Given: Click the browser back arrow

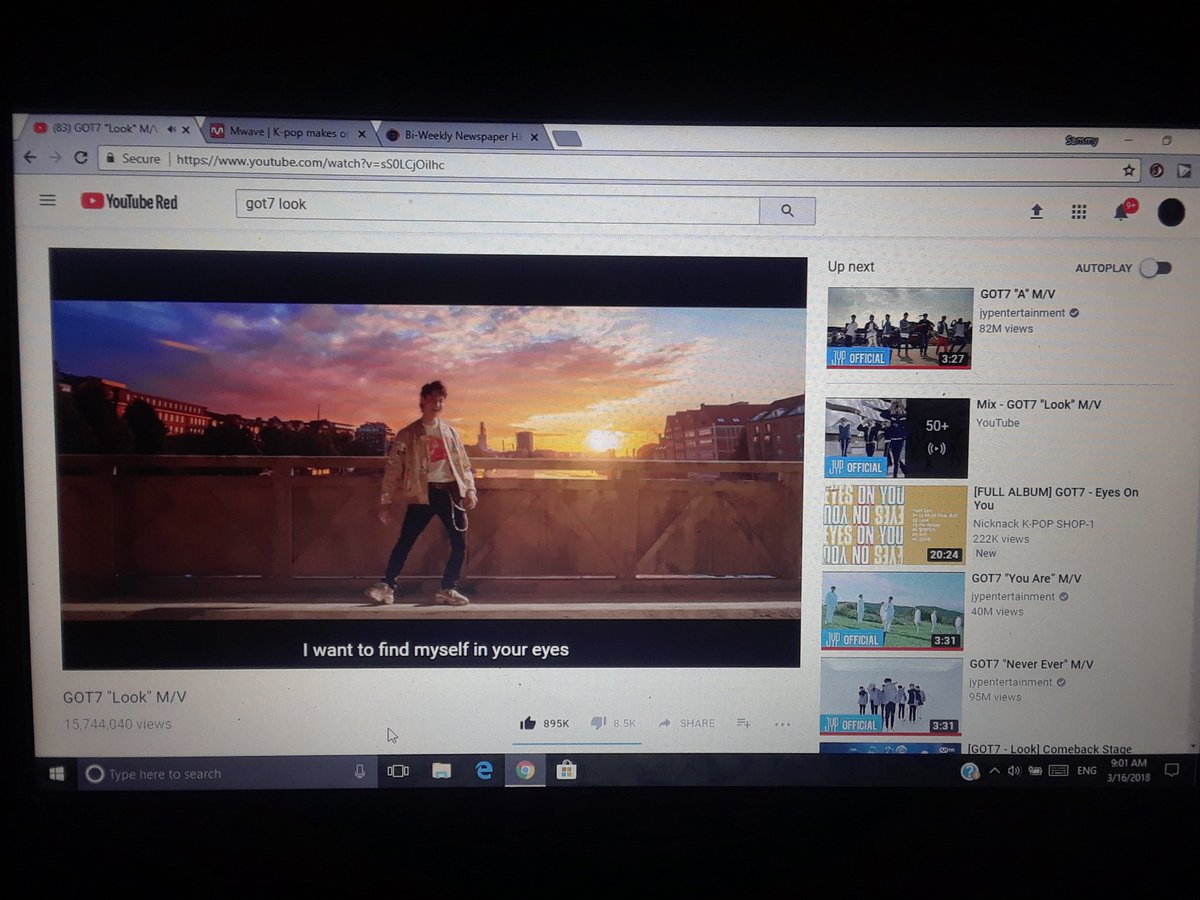Looking at the screenshot, I should 30,157.
